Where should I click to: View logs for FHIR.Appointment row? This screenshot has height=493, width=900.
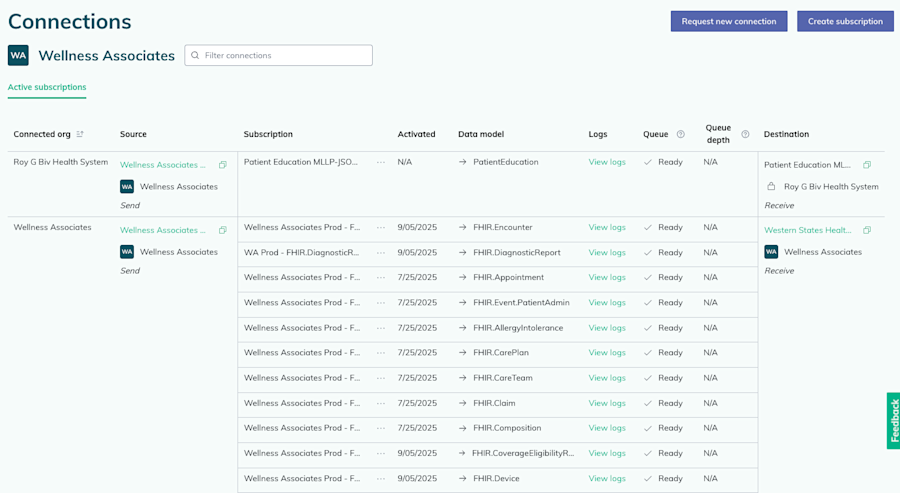607,278
